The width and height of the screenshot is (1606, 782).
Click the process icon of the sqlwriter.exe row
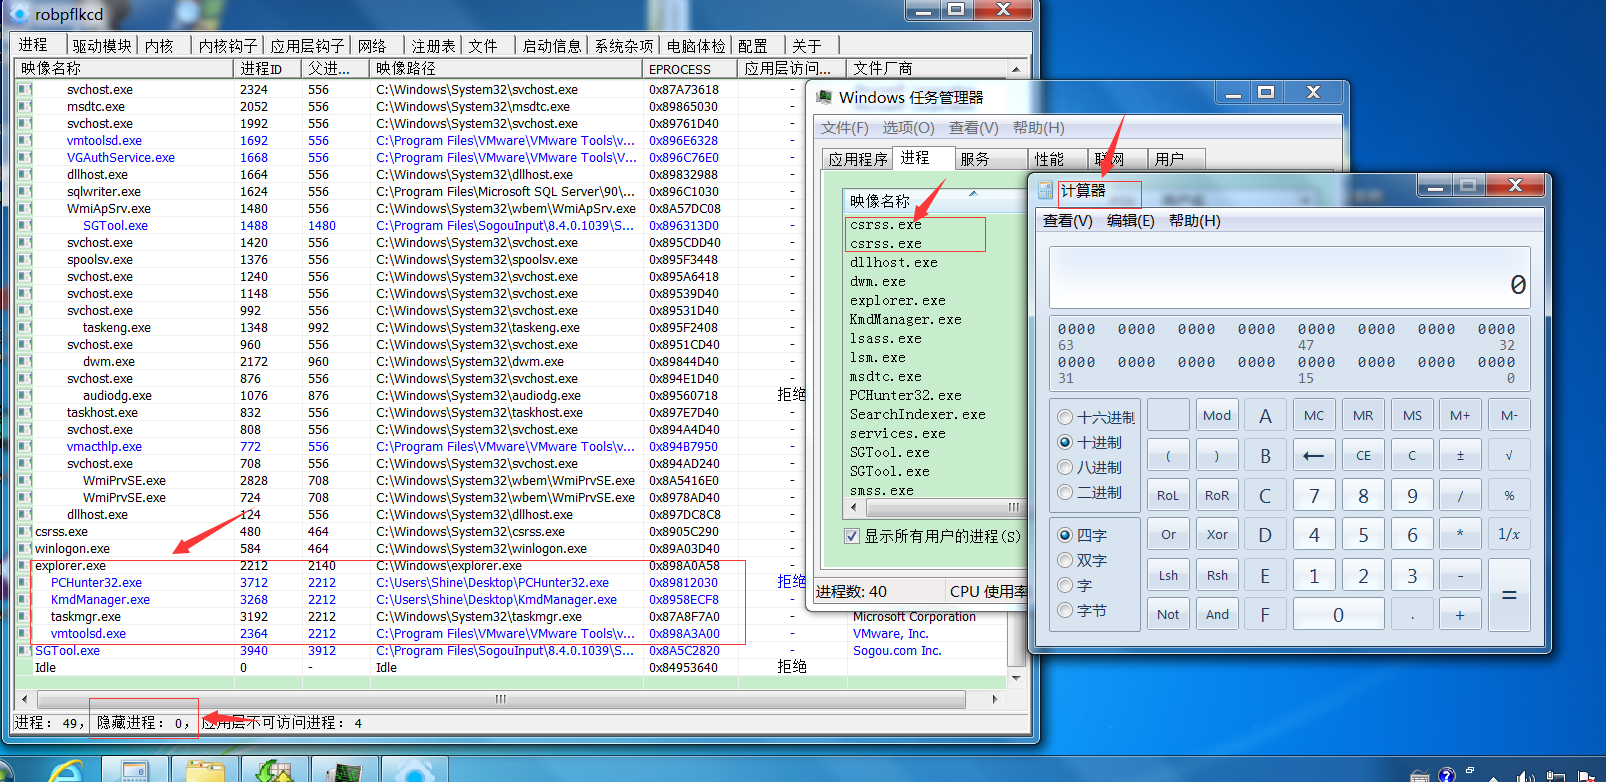(24, 192)
